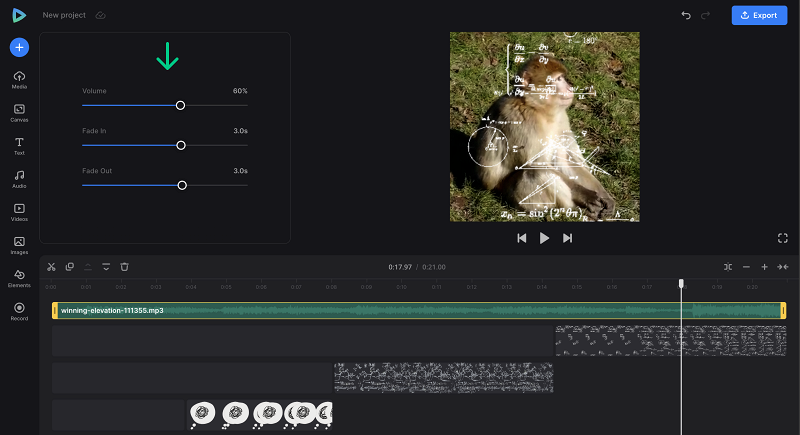Screen dimensions: 800x435
Task: Zoom in the timeline
Action: (x=764, y=267)
